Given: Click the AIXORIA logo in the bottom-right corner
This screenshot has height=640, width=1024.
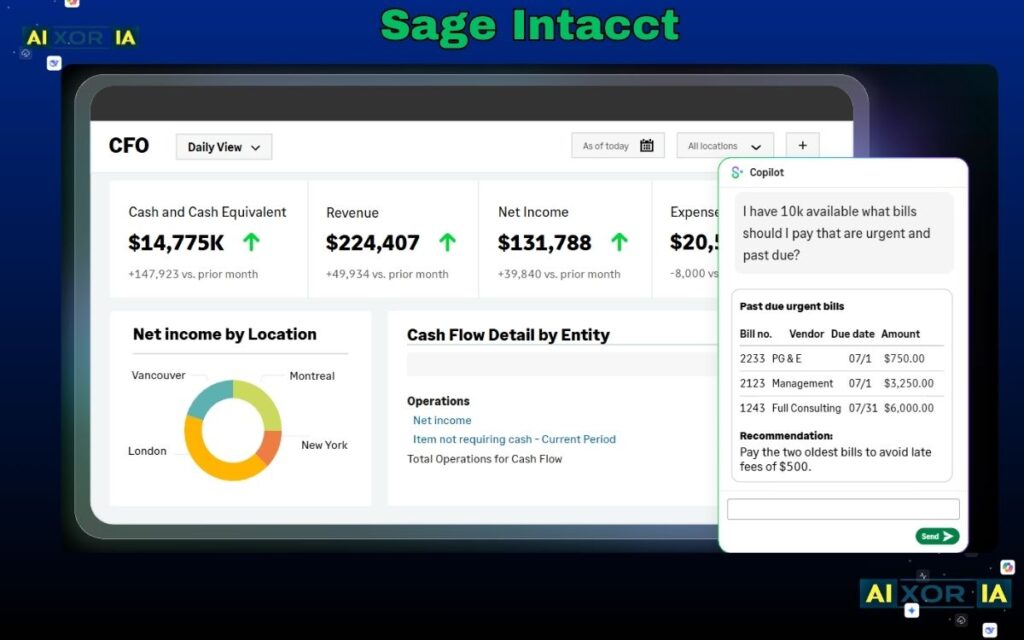Looking at the screenshot, I should pyautogui.click(x=935, y=594).
